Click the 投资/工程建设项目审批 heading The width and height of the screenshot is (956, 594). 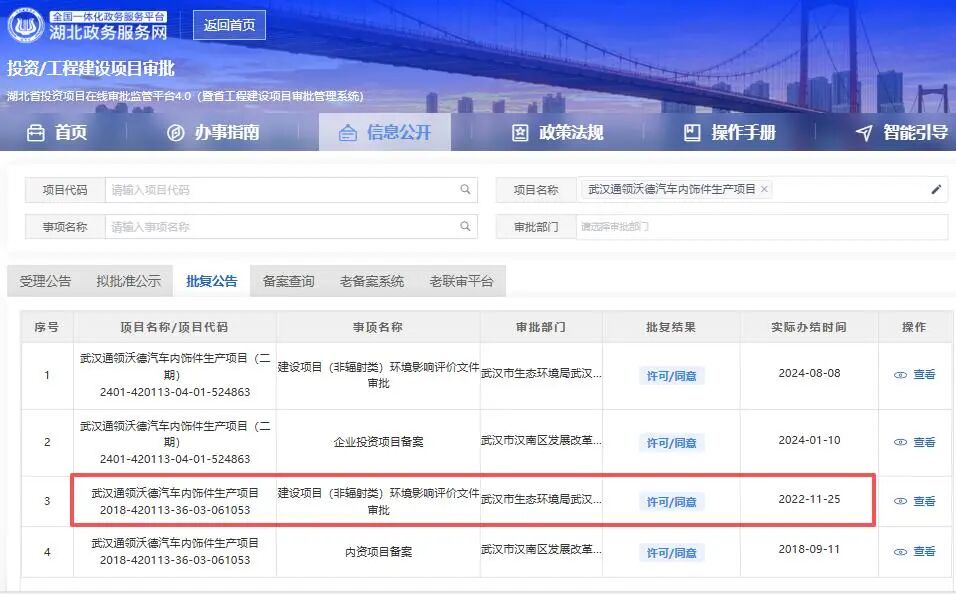click(x=91, y=68)
